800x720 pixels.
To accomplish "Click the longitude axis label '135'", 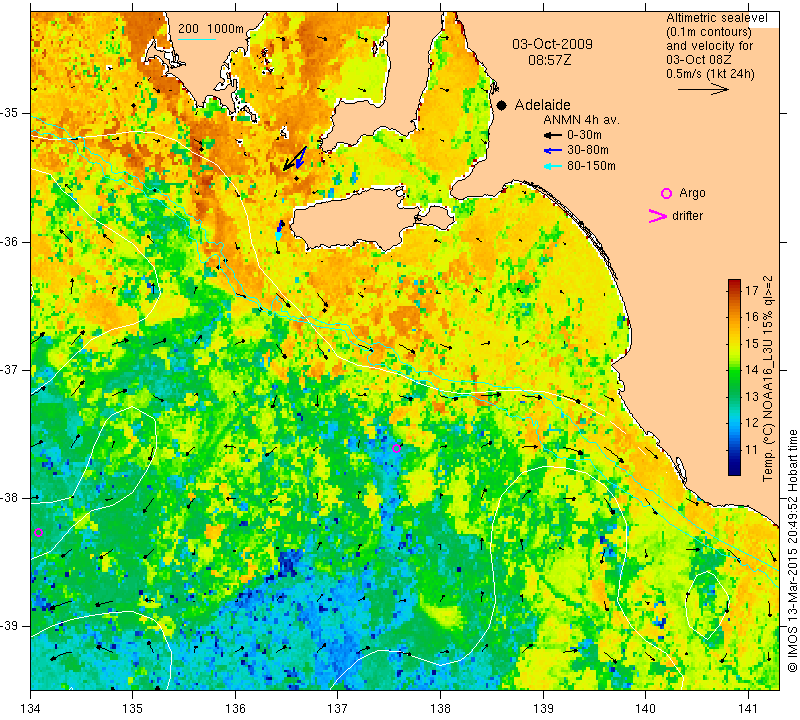I will (x=133, y=709).
